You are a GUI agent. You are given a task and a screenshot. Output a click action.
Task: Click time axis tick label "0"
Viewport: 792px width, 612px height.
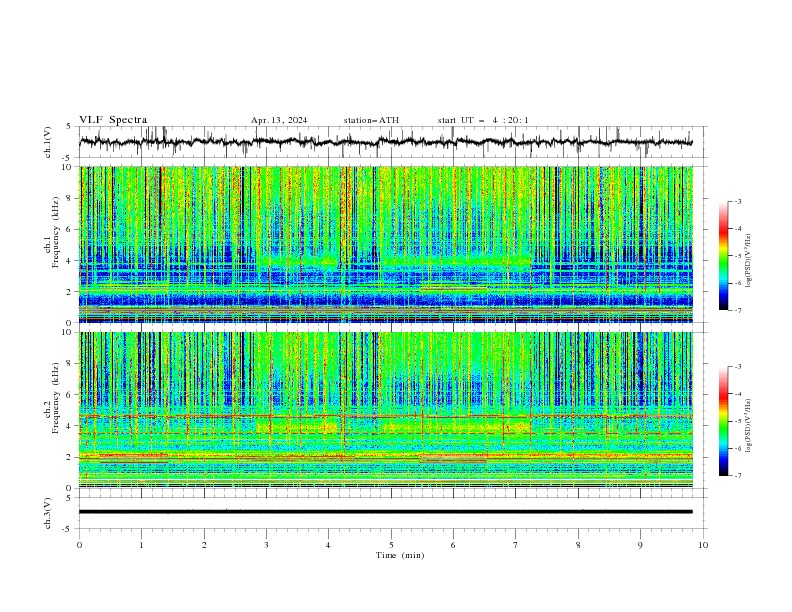pyautogui.click(x=79, y=545)
